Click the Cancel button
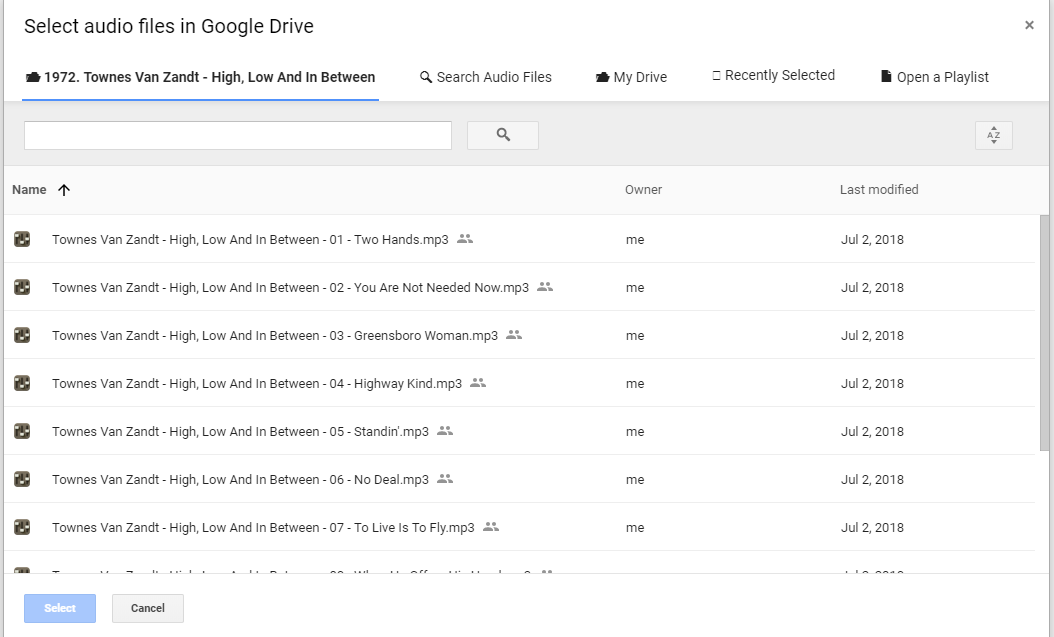The height and width of the screenshot is (637, 1054). (148, 608)
